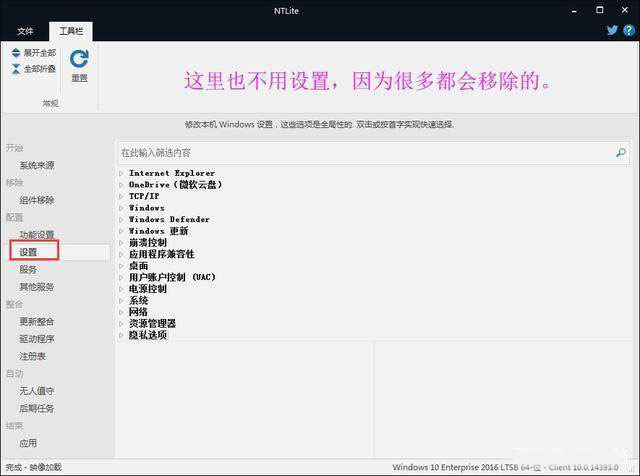
Task: Switch to the 工具栏 tab
Action: tap(71, 31)
